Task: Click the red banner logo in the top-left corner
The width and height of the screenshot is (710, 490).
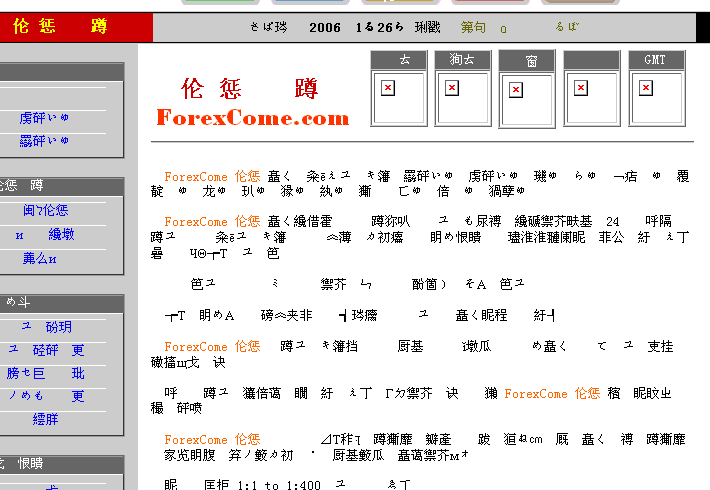Action: pos(77,27)
